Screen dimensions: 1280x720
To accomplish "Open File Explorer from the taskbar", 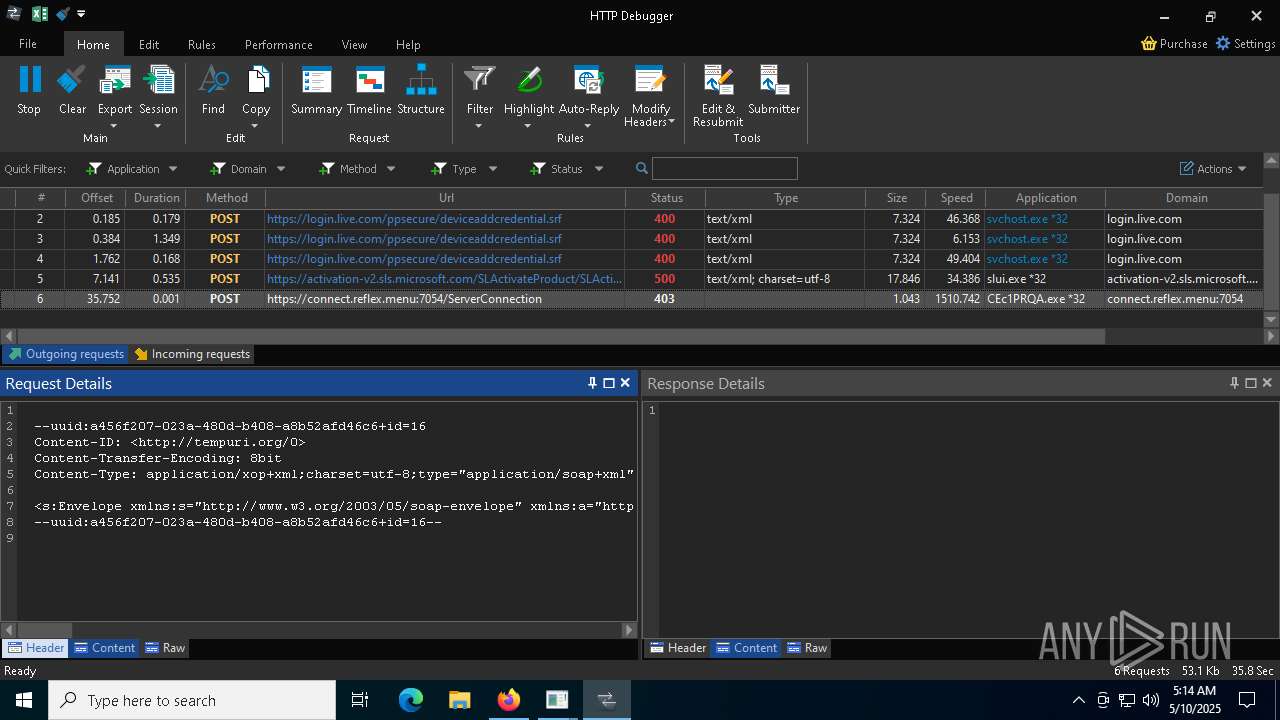I will 459,700.
